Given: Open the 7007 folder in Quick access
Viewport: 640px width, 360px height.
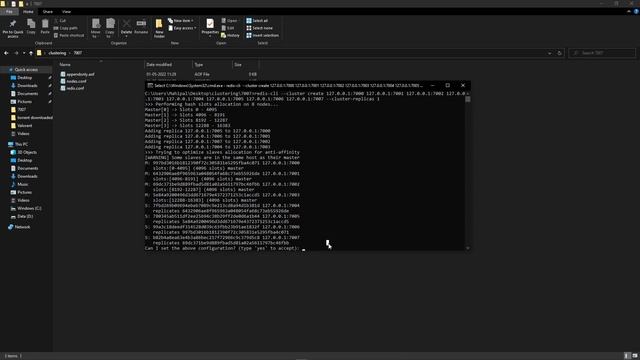Looking at the screenshot, I should click(22, 110).
